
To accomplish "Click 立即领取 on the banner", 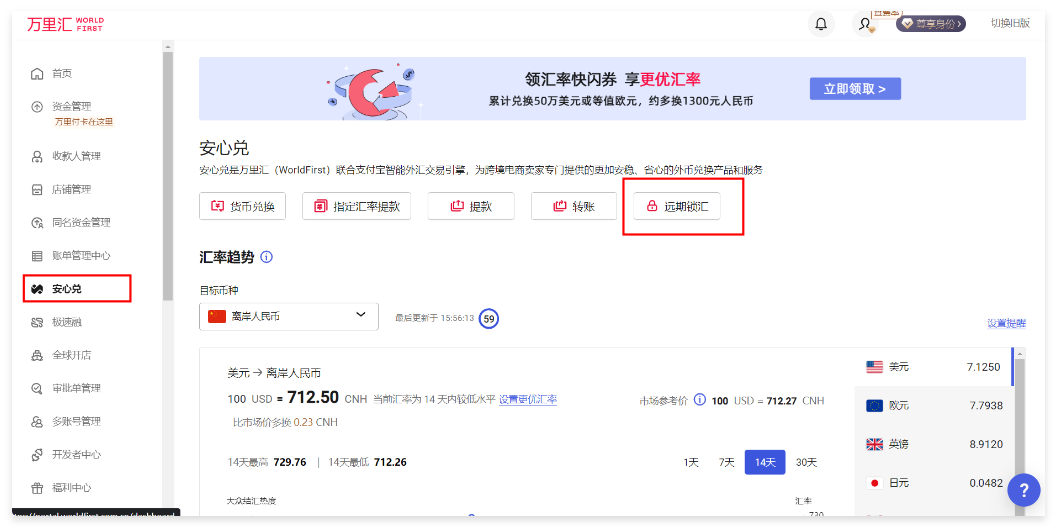I will 855,89.
